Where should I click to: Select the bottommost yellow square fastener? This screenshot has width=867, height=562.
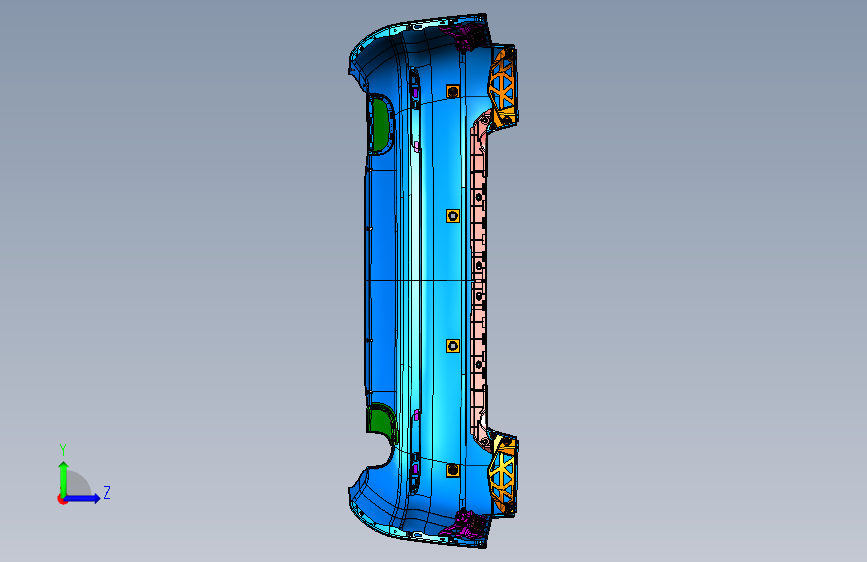(453, 471)
